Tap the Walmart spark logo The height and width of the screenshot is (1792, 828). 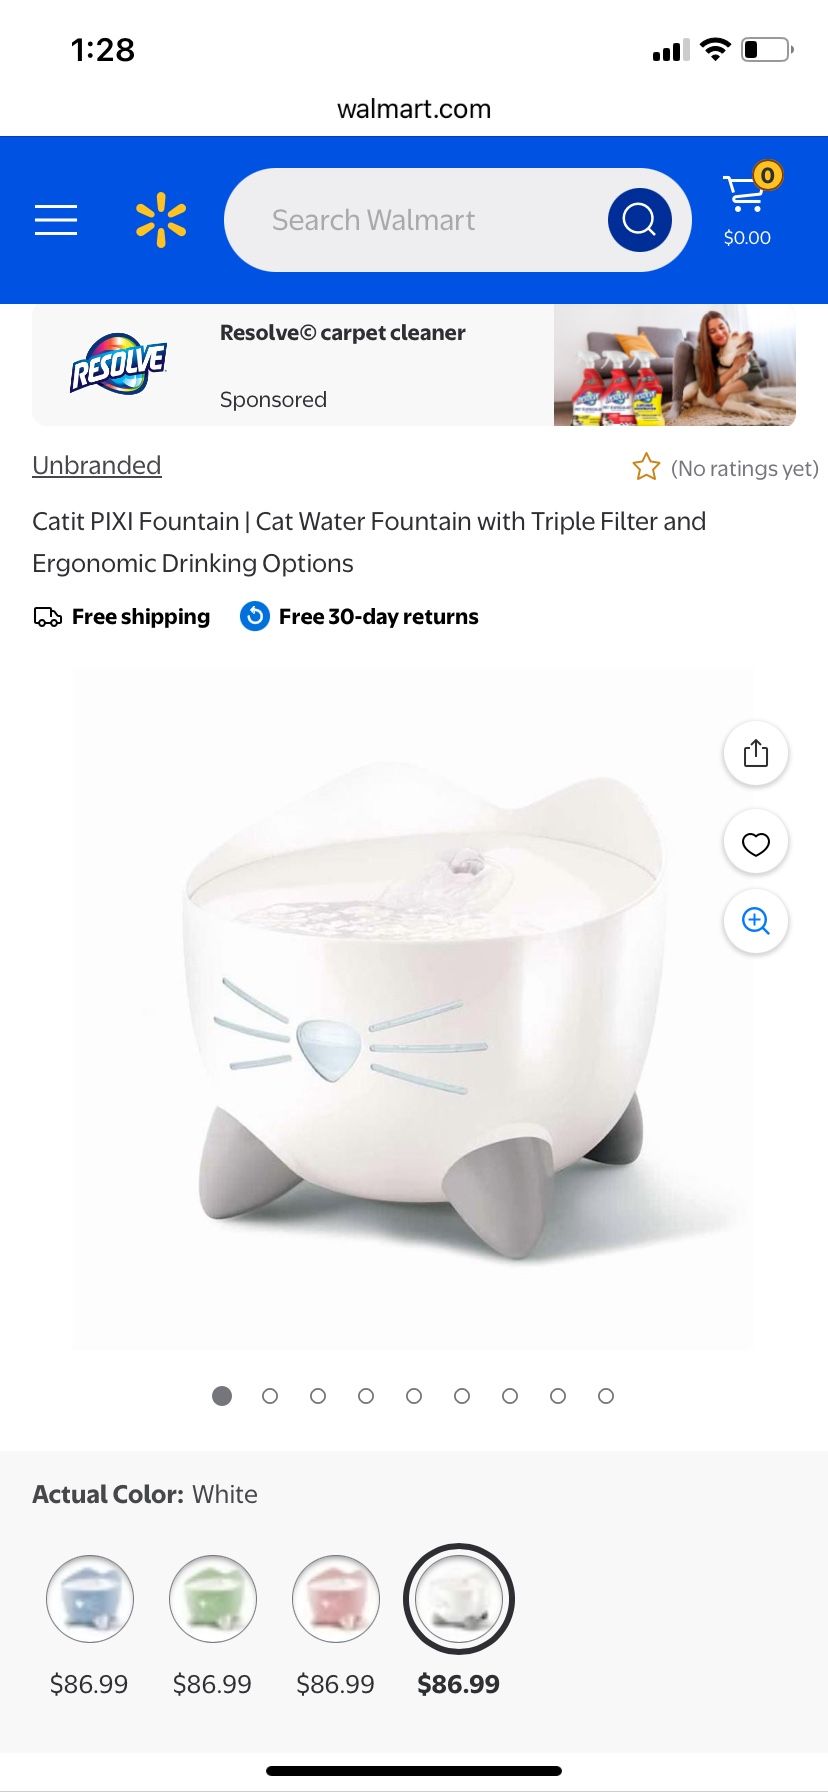coord(161,221)
